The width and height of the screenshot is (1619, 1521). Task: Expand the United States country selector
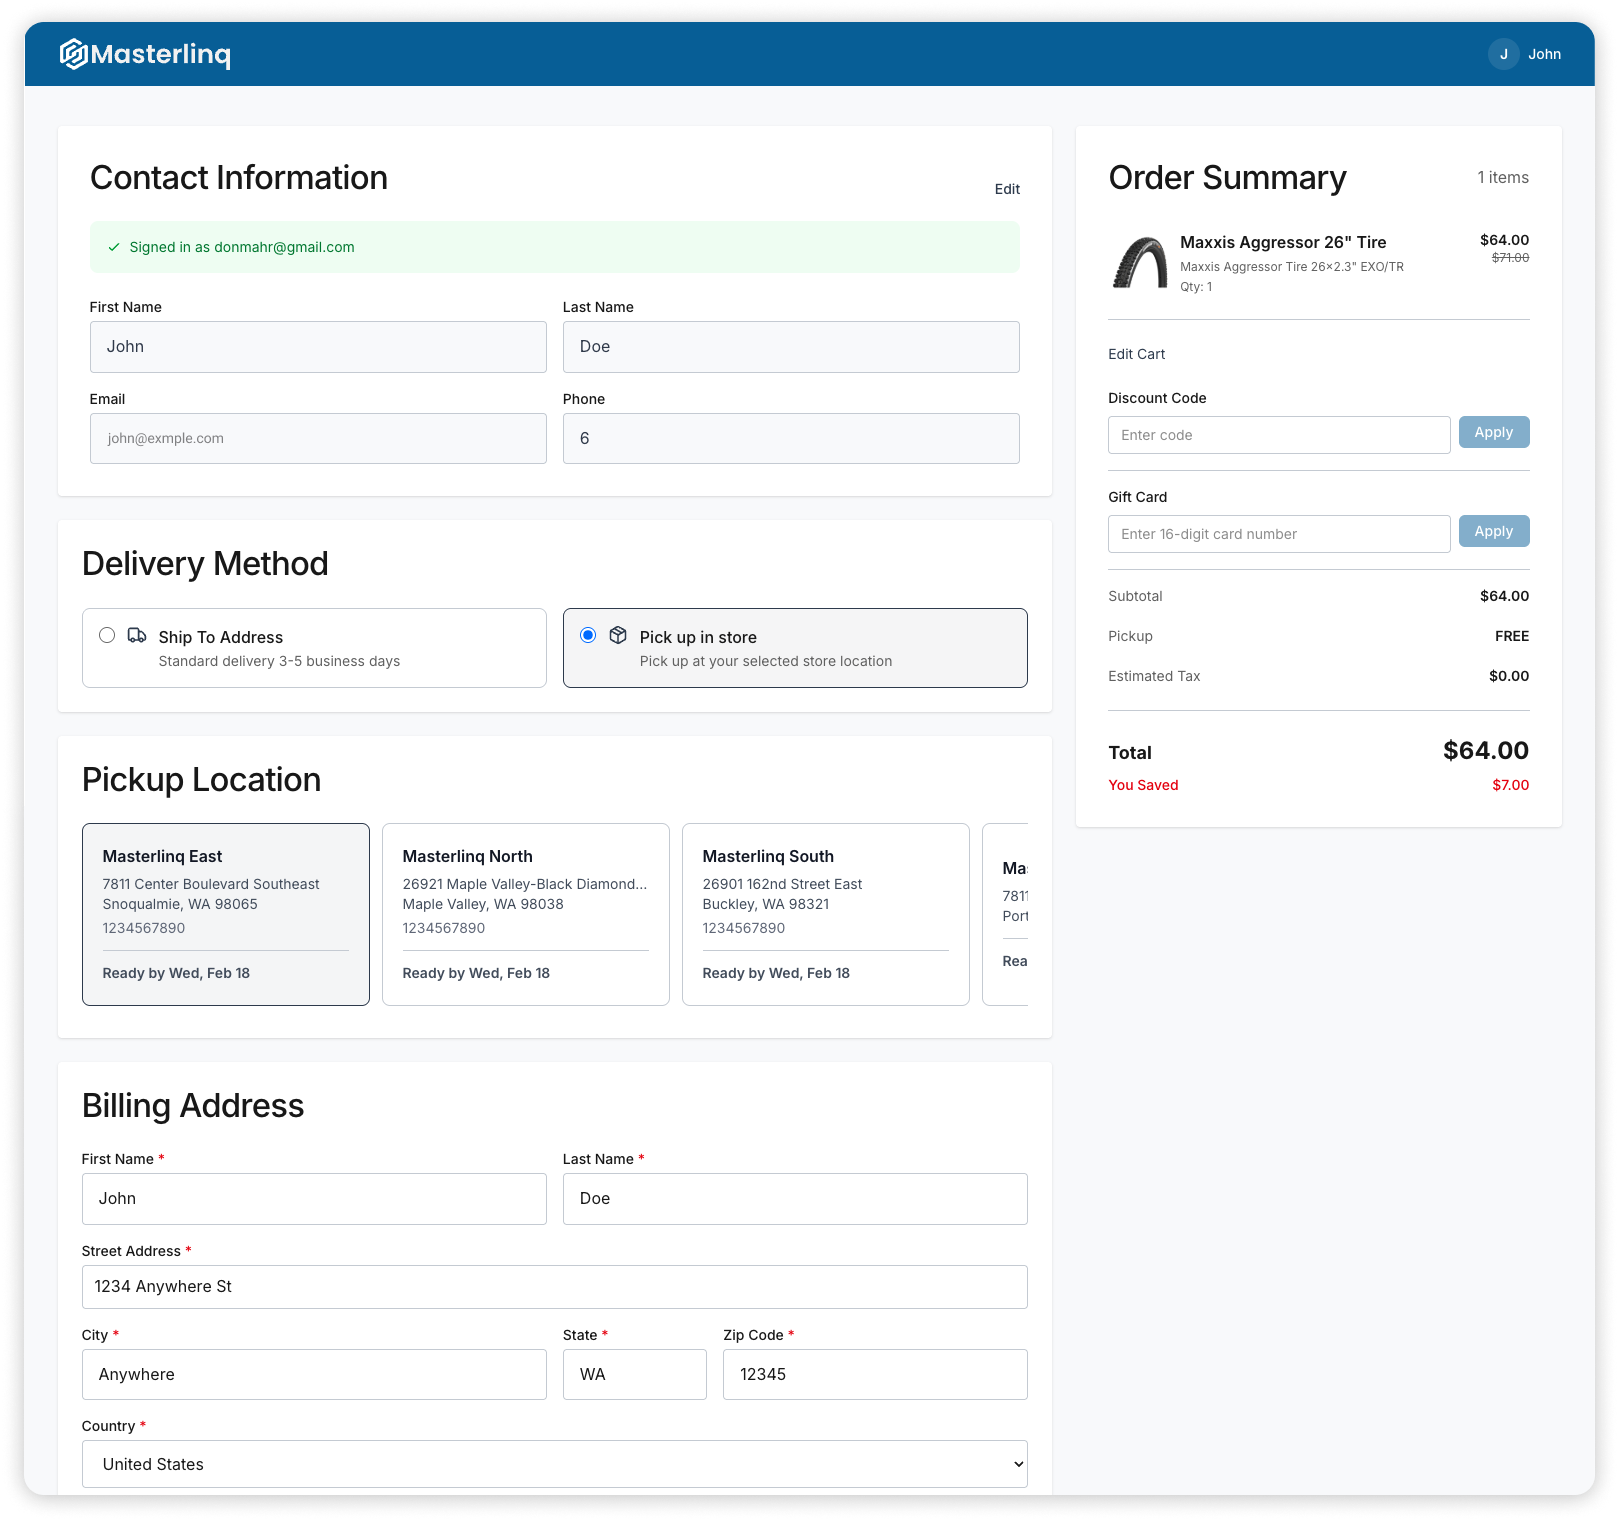click(x=555, y=1463)
